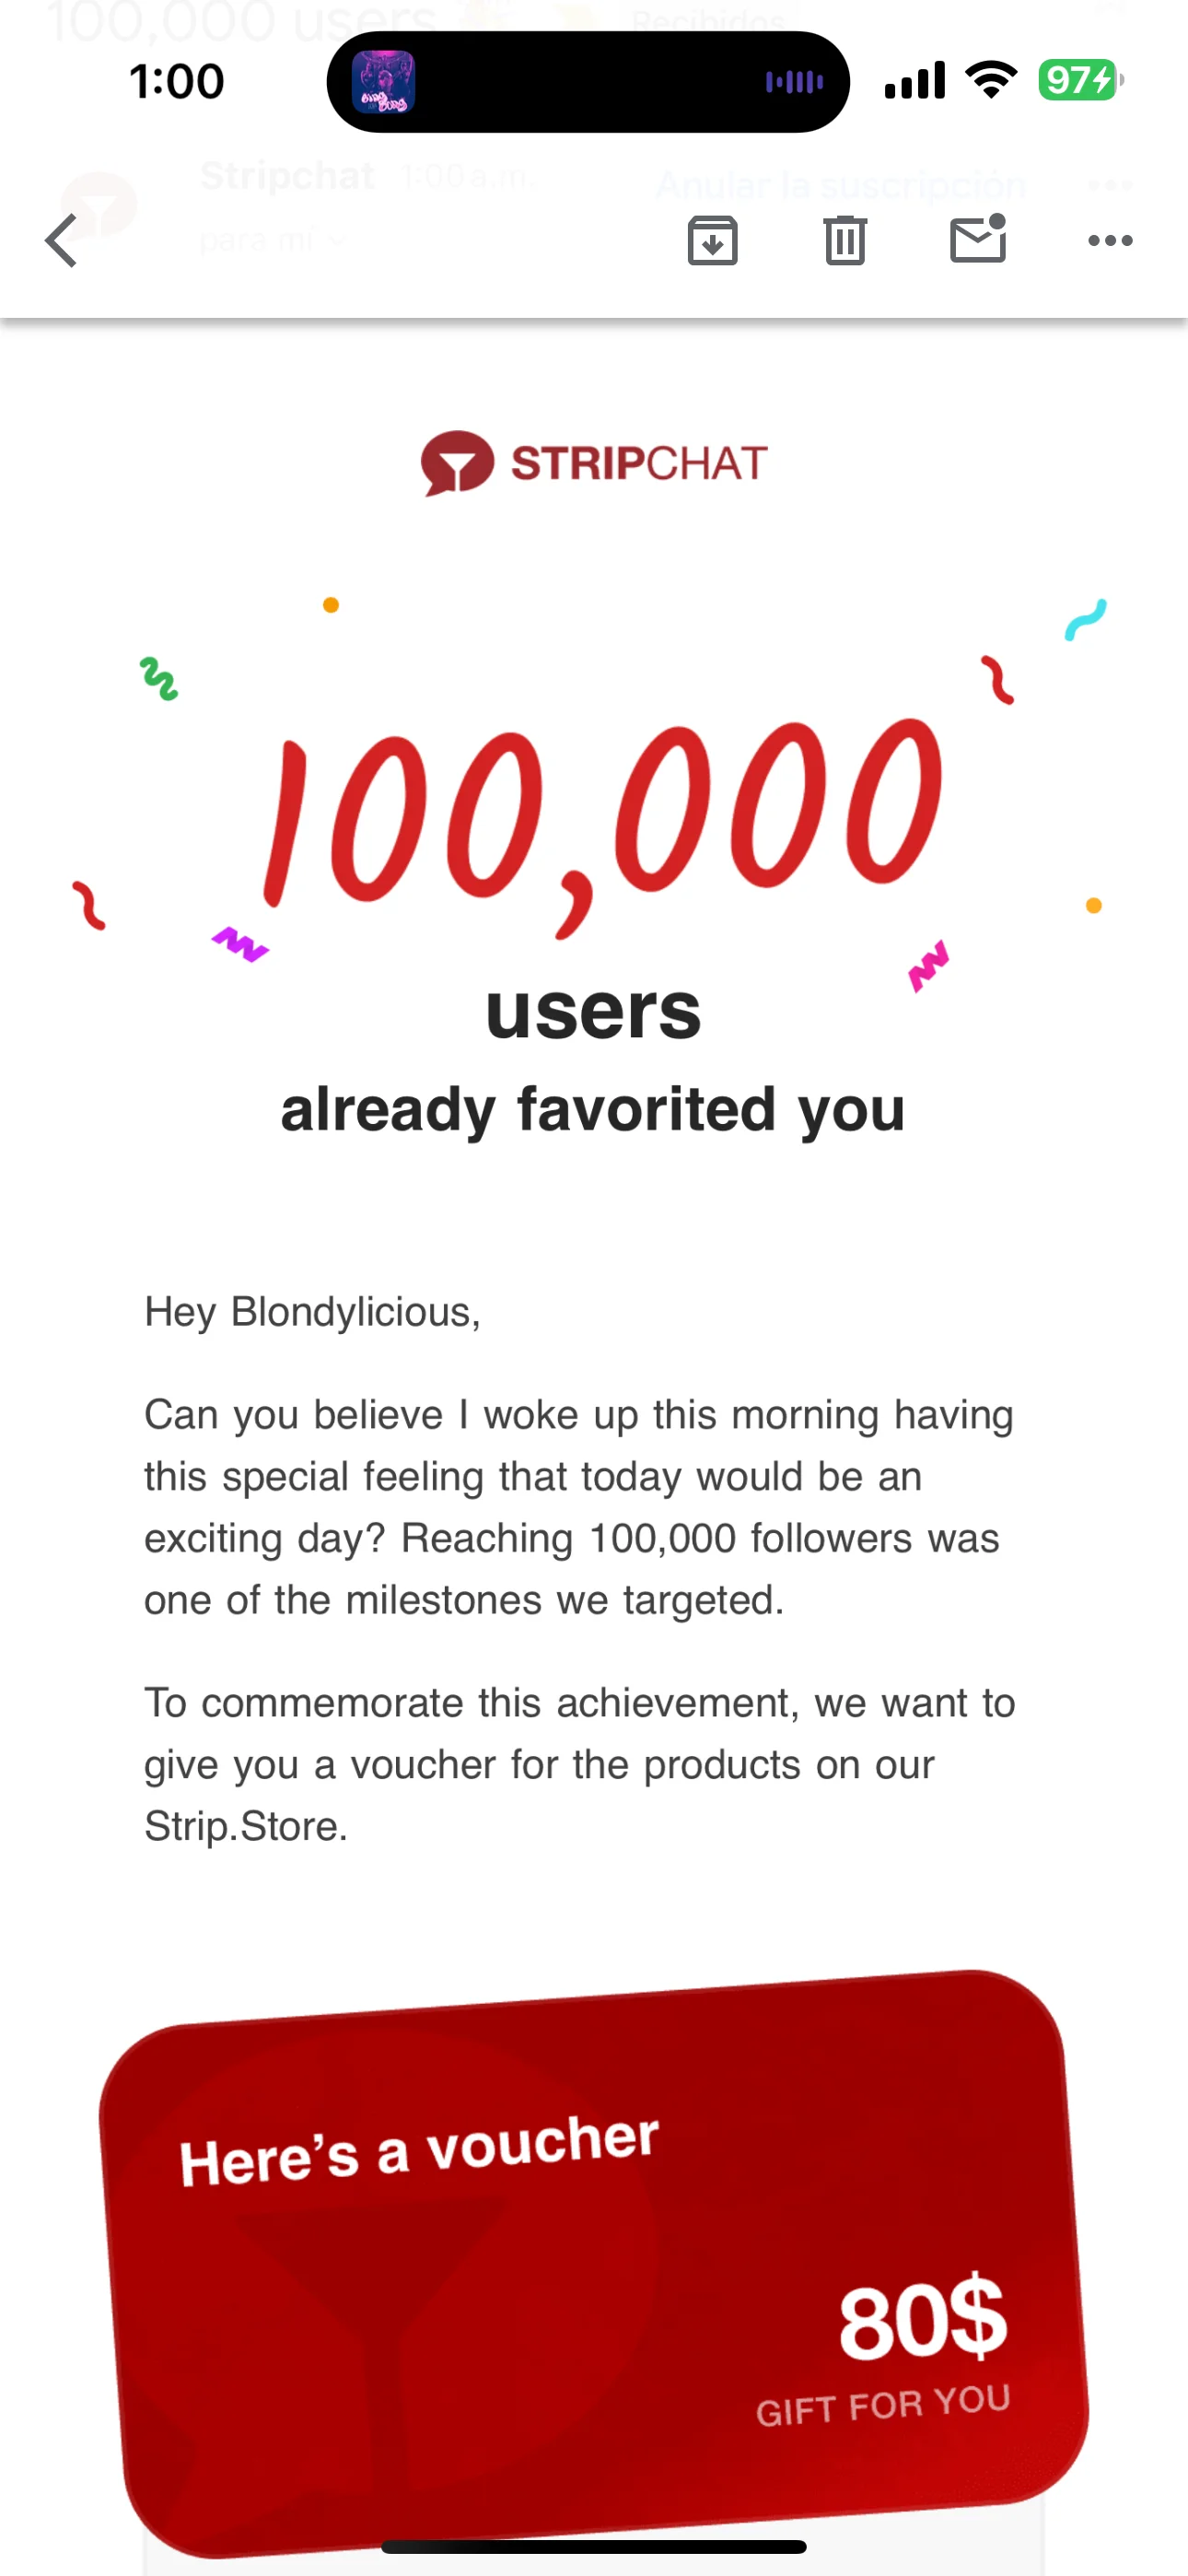Open the "Here's a voucher" card title

(419, 2150)
